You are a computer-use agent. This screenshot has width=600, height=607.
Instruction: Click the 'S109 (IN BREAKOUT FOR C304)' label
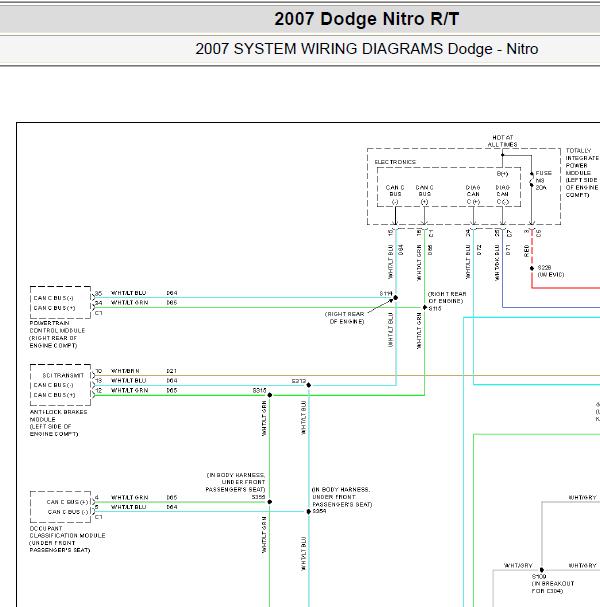(552, 584)
